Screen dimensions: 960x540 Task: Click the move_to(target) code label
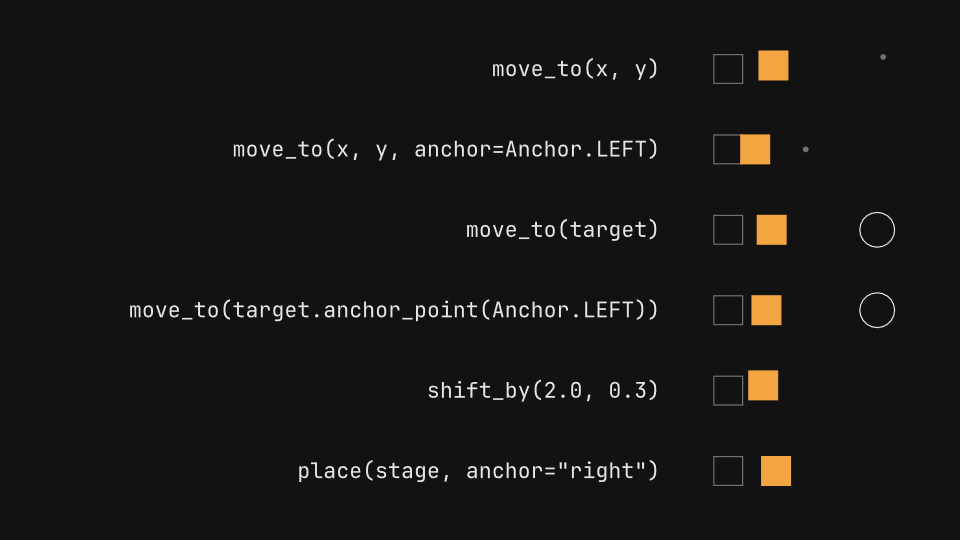(x=562, y=230)
